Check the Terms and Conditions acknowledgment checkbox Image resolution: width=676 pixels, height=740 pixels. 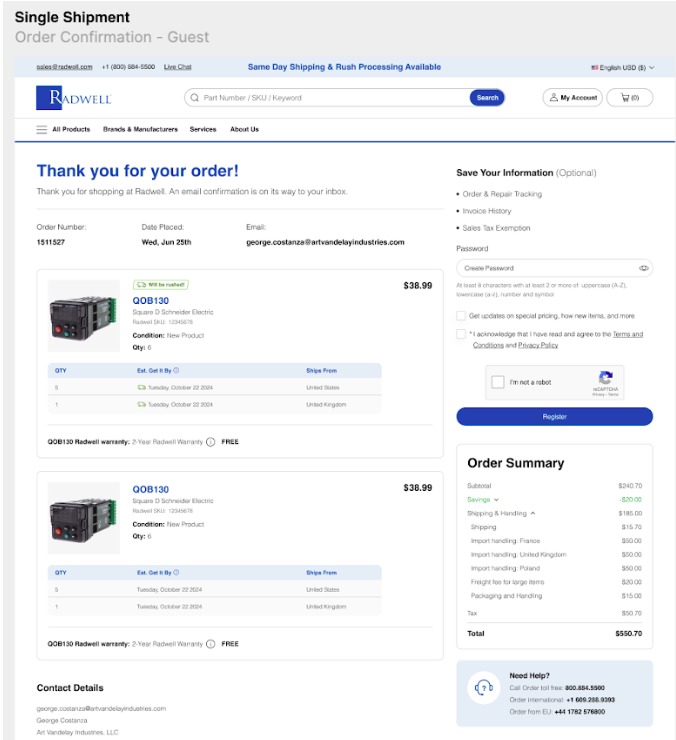coord(461,334)
